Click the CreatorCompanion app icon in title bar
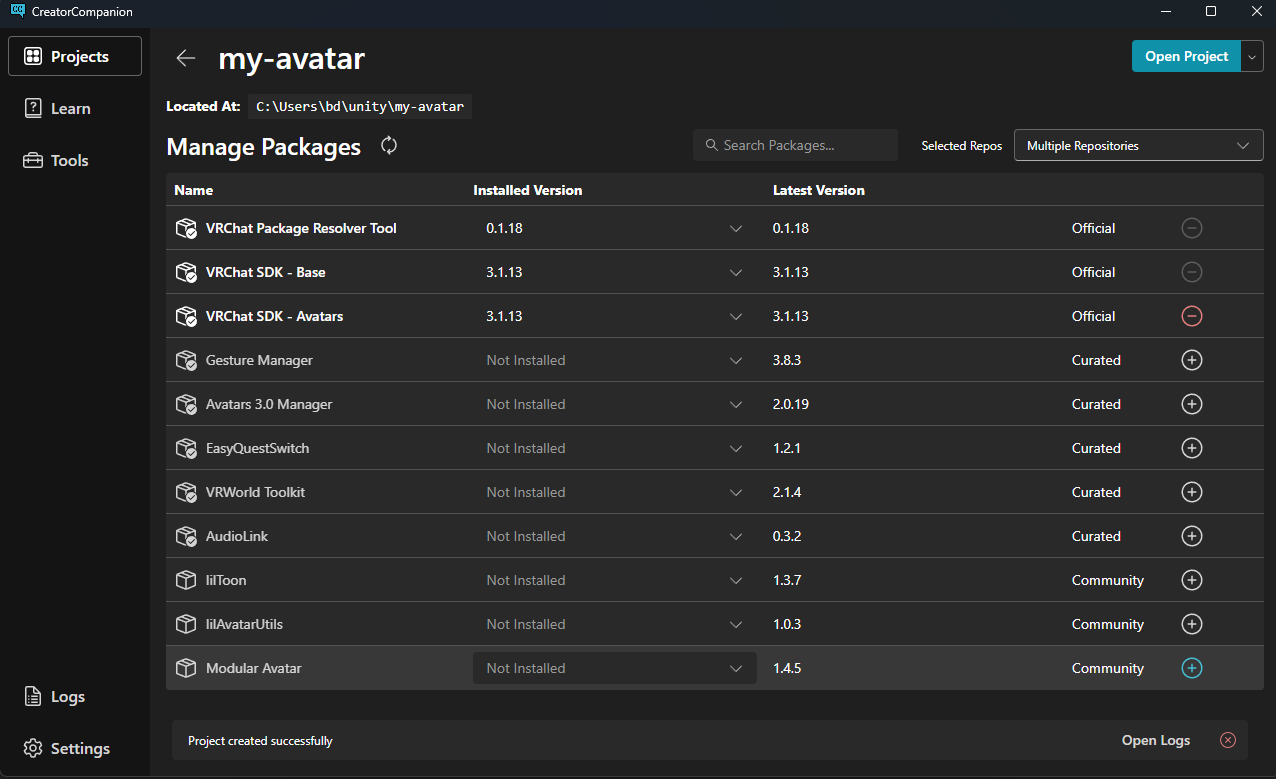The width and height of the screenshot is (1276, 779). 17,11
